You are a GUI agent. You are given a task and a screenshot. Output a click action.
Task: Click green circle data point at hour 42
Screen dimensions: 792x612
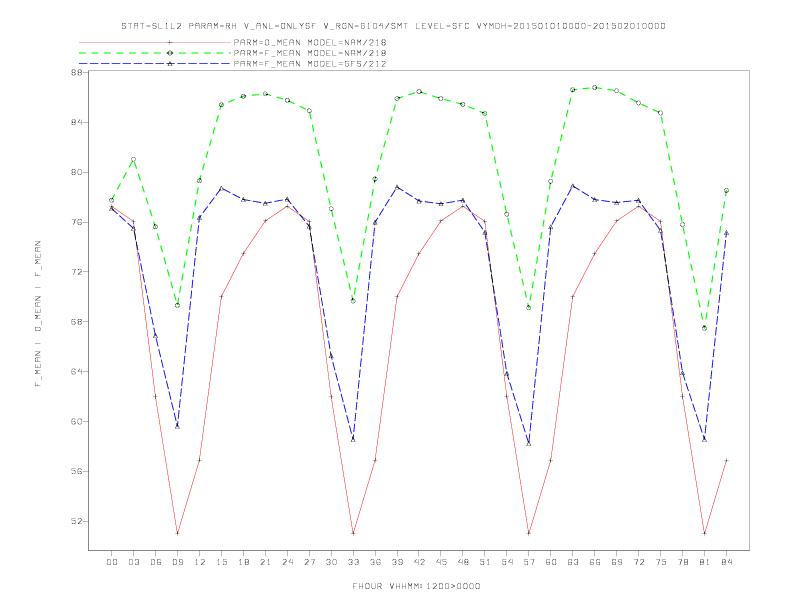(x=419, y=91)
